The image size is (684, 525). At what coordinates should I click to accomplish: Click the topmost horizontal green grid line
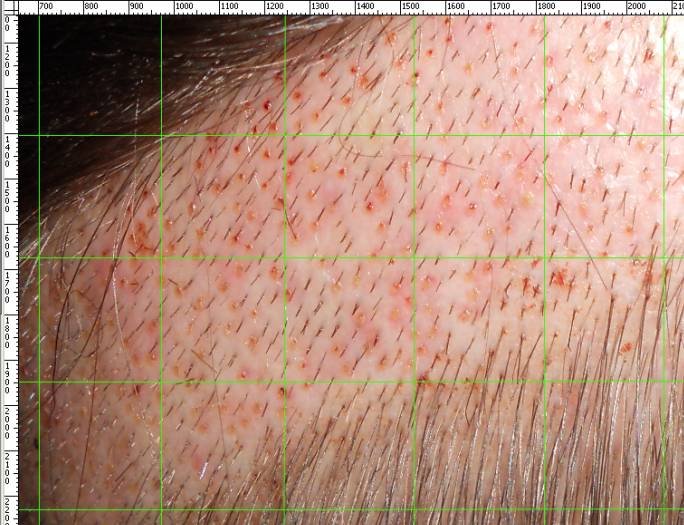[350, 135]
